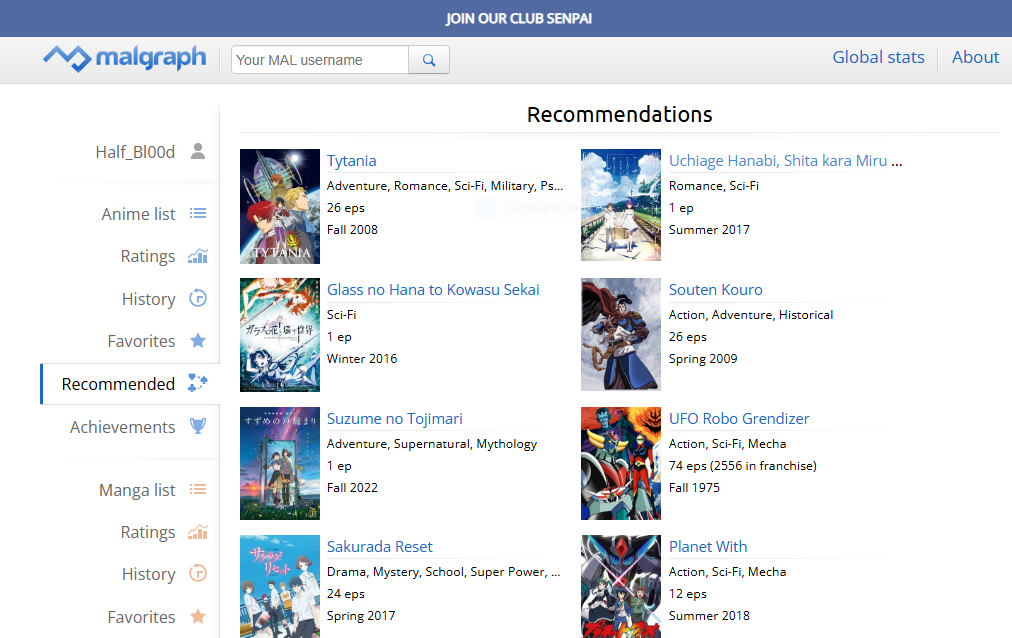1012x638 pixels.
Task: Click '74 eps (2556 in franchise)' text
Action: pyautogui.click(x=743, y=466)
